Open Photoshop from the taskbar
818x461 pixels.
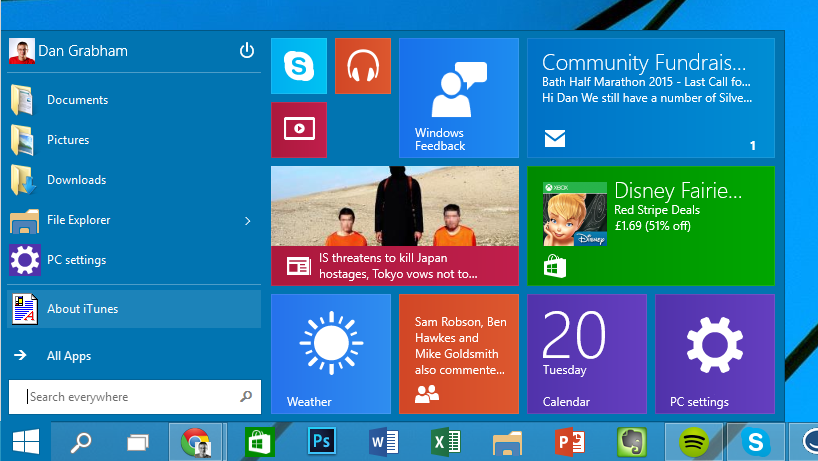click(x=322, y=441)
